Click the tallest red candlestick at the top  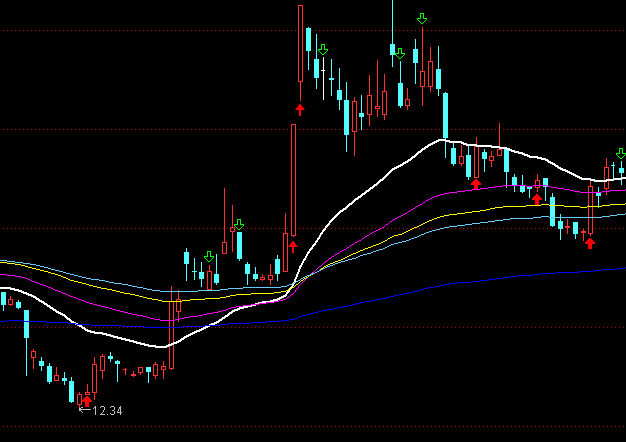(300, 45)
